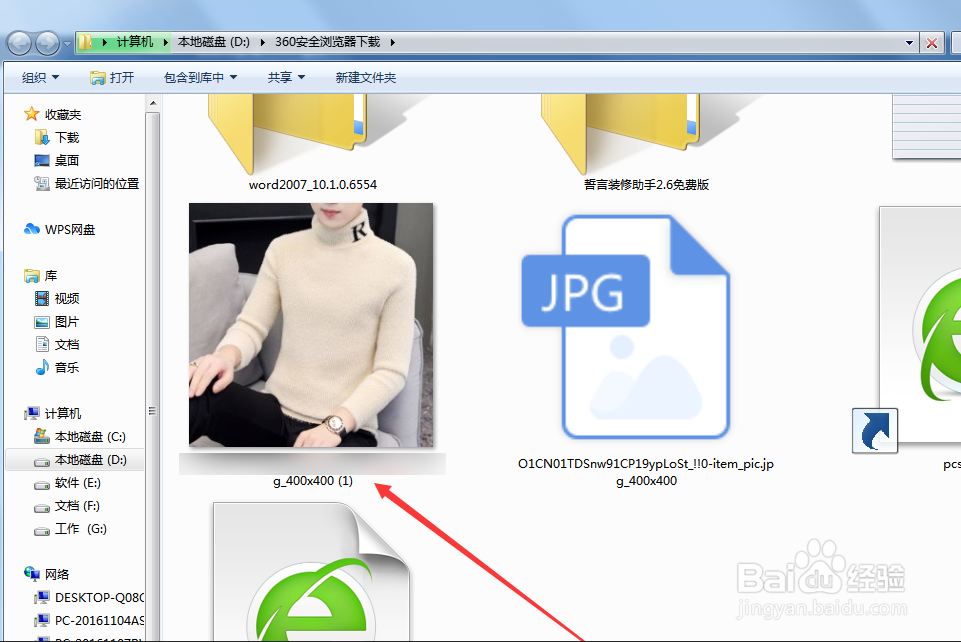Open address bar history dropdown arrow
Screen dimensions: 961x642
pyautogui.click(x=910, y=43)
